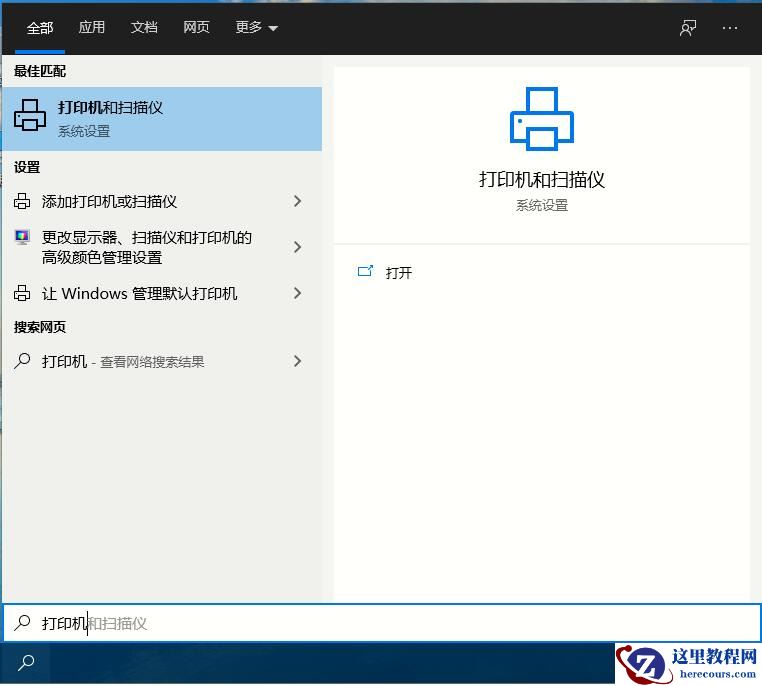
Task: Click the 系统设置 subtitle in preview pane
Action: coord(542,206)
